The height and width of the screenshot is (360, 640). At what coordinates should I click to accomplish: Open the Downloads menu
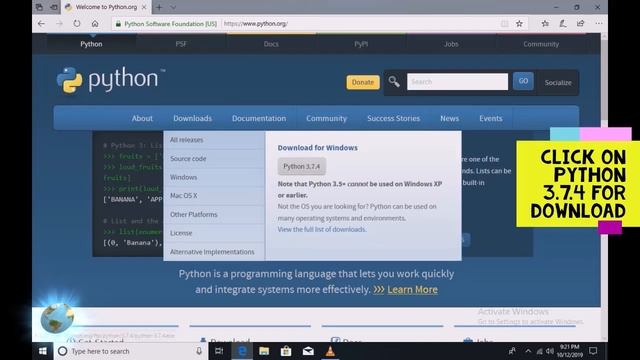point(192,118)
